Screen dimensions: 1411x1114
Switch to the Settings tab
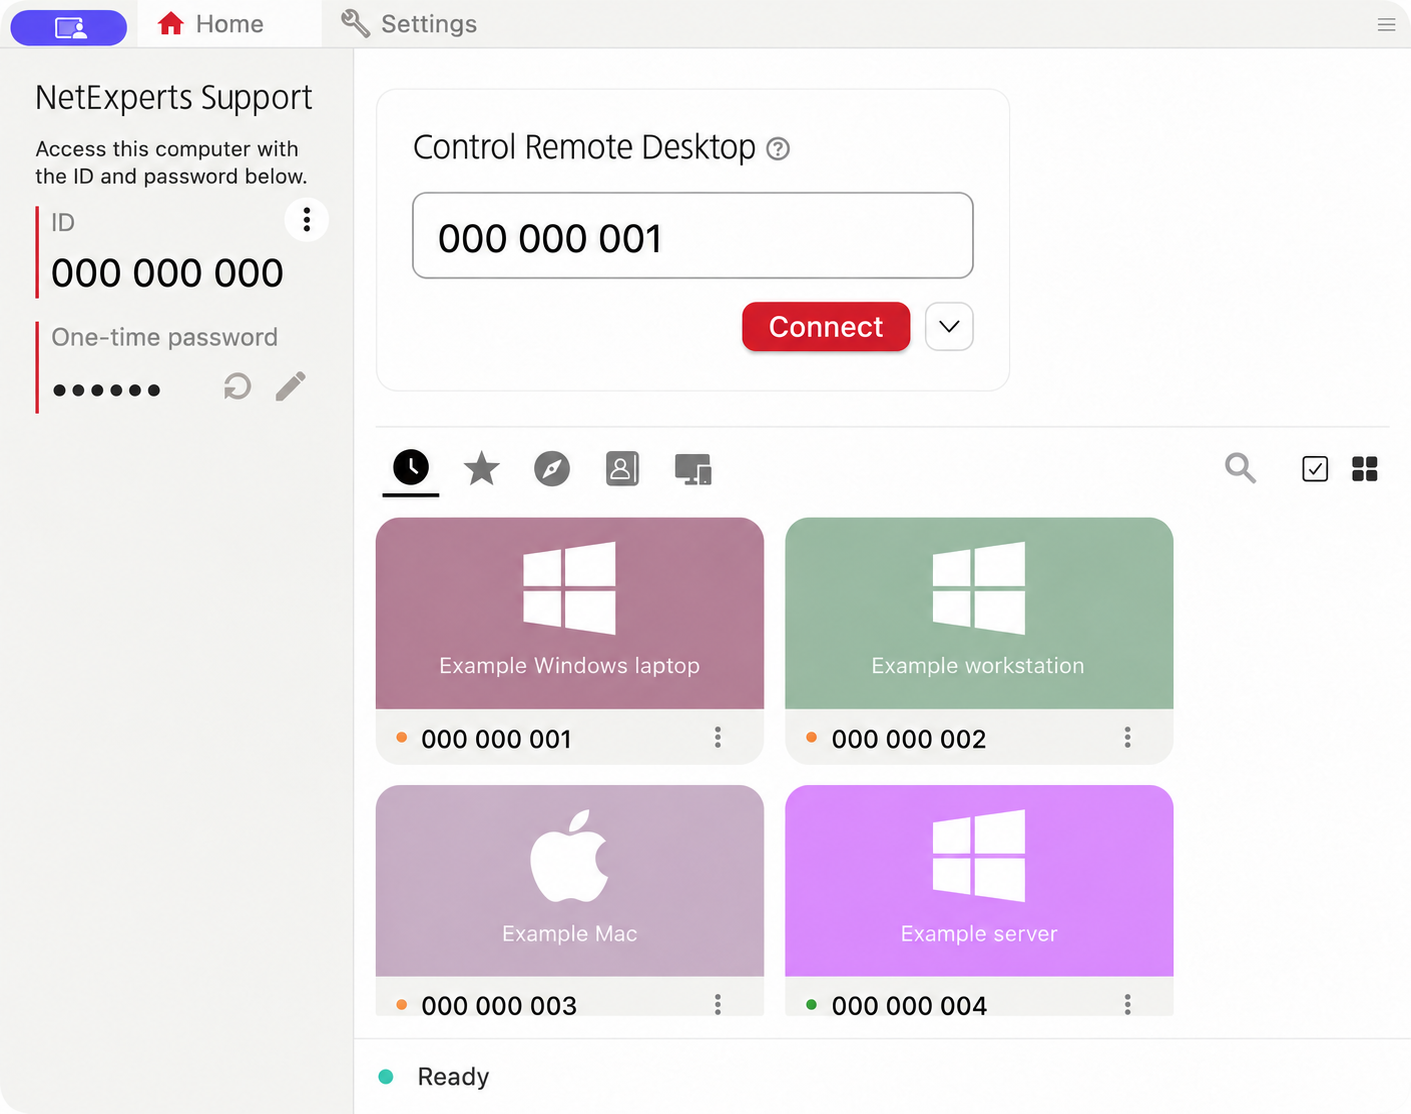409,24
